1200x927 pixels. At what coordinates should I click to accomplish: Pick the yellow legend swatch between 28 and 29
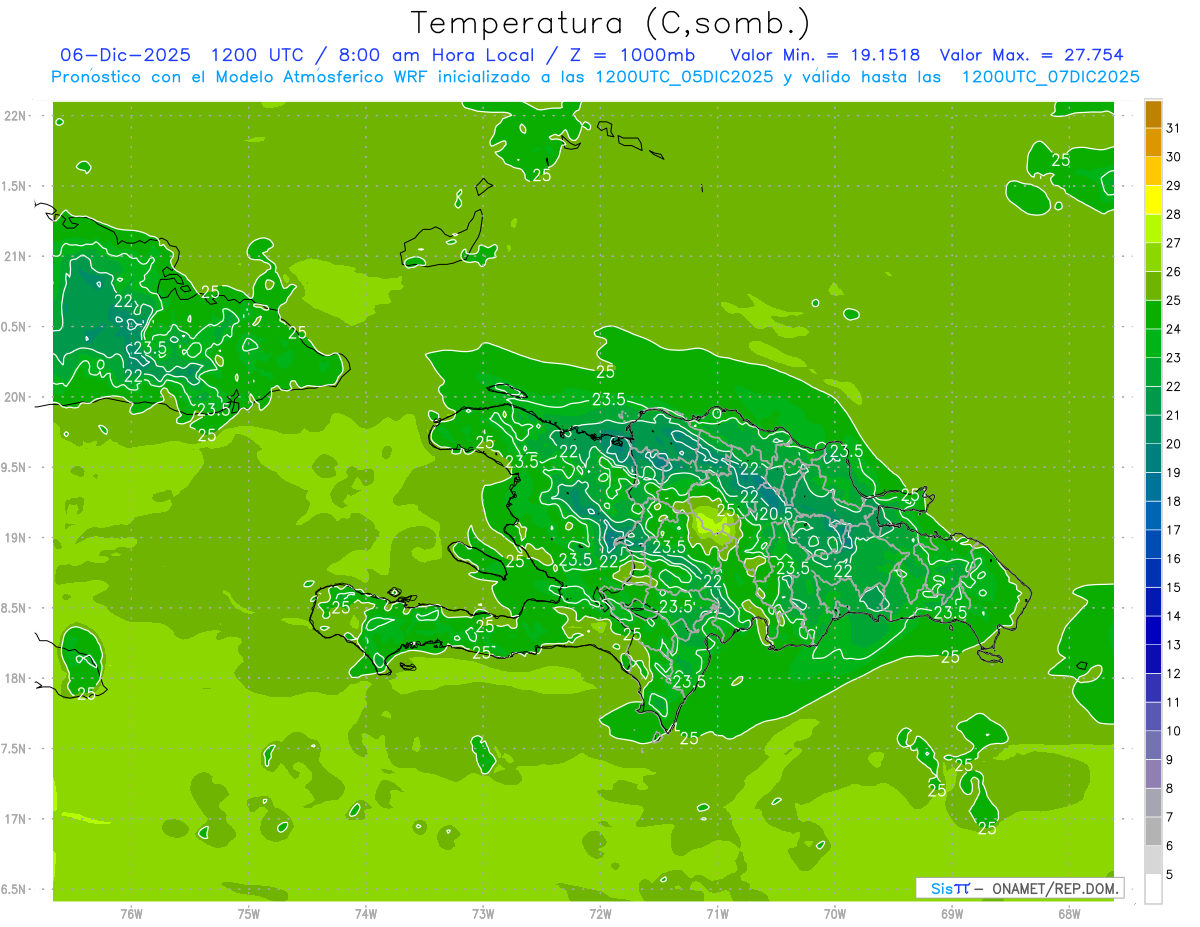[1153, 200]
